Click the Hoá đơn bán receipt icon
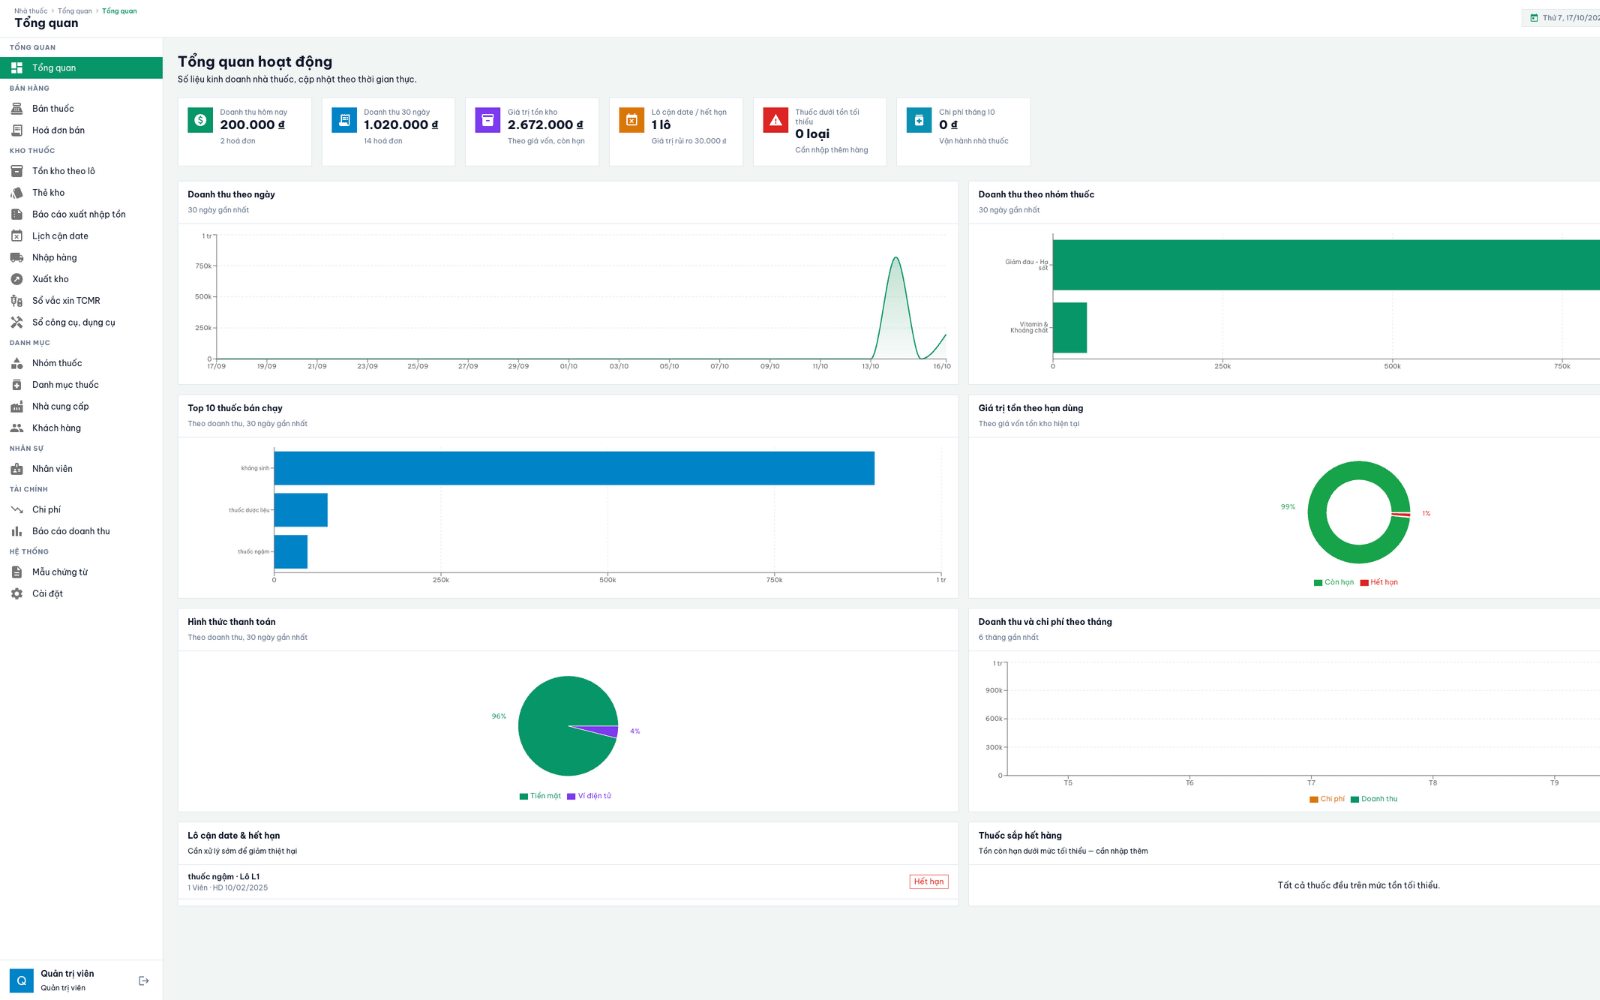 pyautogui.click(x=16, y=130)
